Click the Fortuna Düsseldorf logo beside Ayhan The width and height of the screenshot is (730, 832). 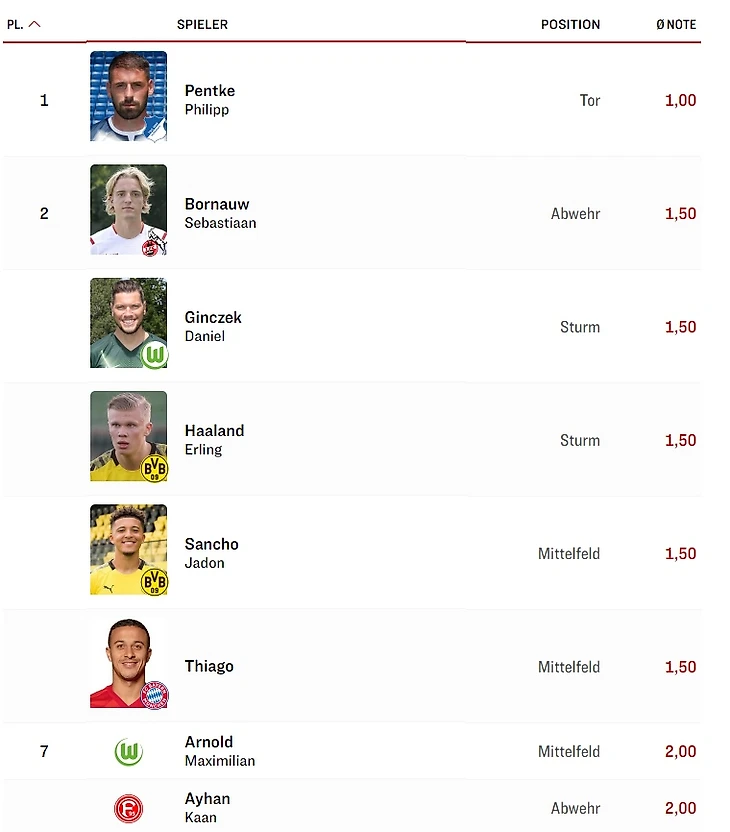tap(128, 808)
